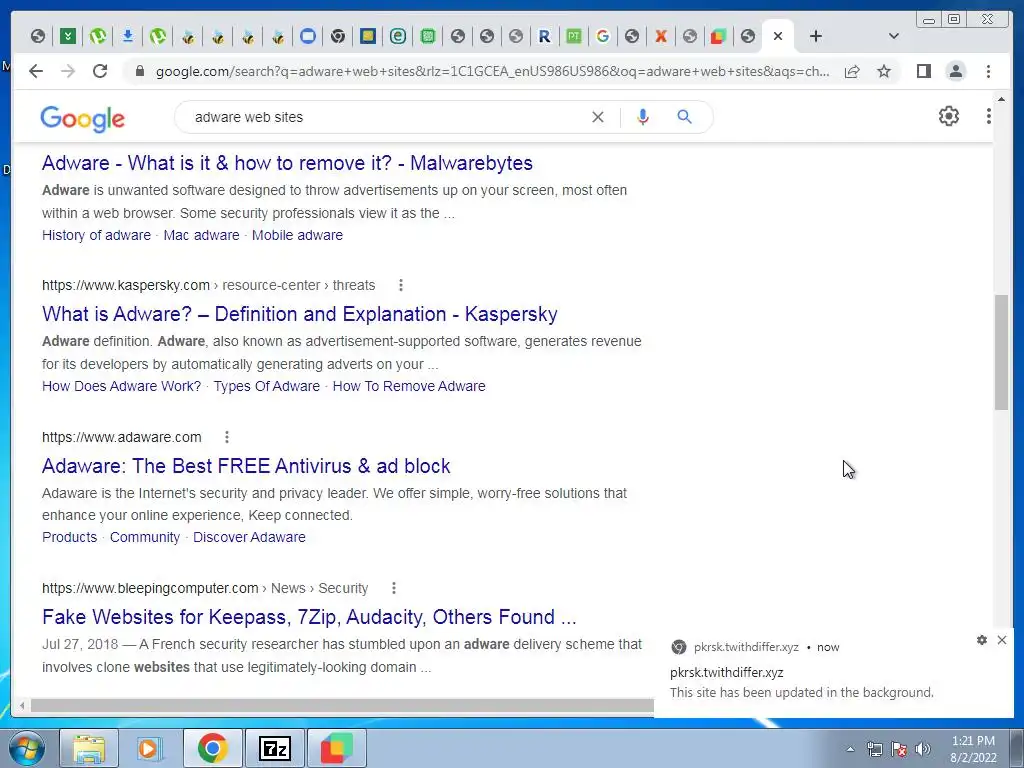Viewport: 1024px width, 768px height.
Task: Click the Google logo
Action: pos(82,118)
